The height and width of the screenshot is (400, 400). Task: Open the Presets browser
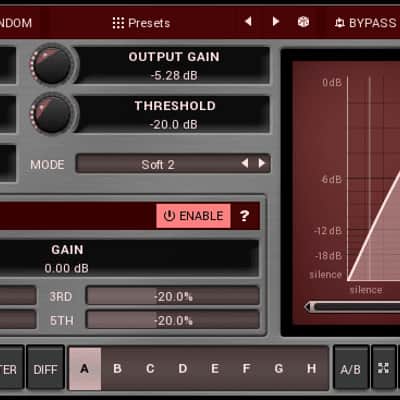click(141, 23)
